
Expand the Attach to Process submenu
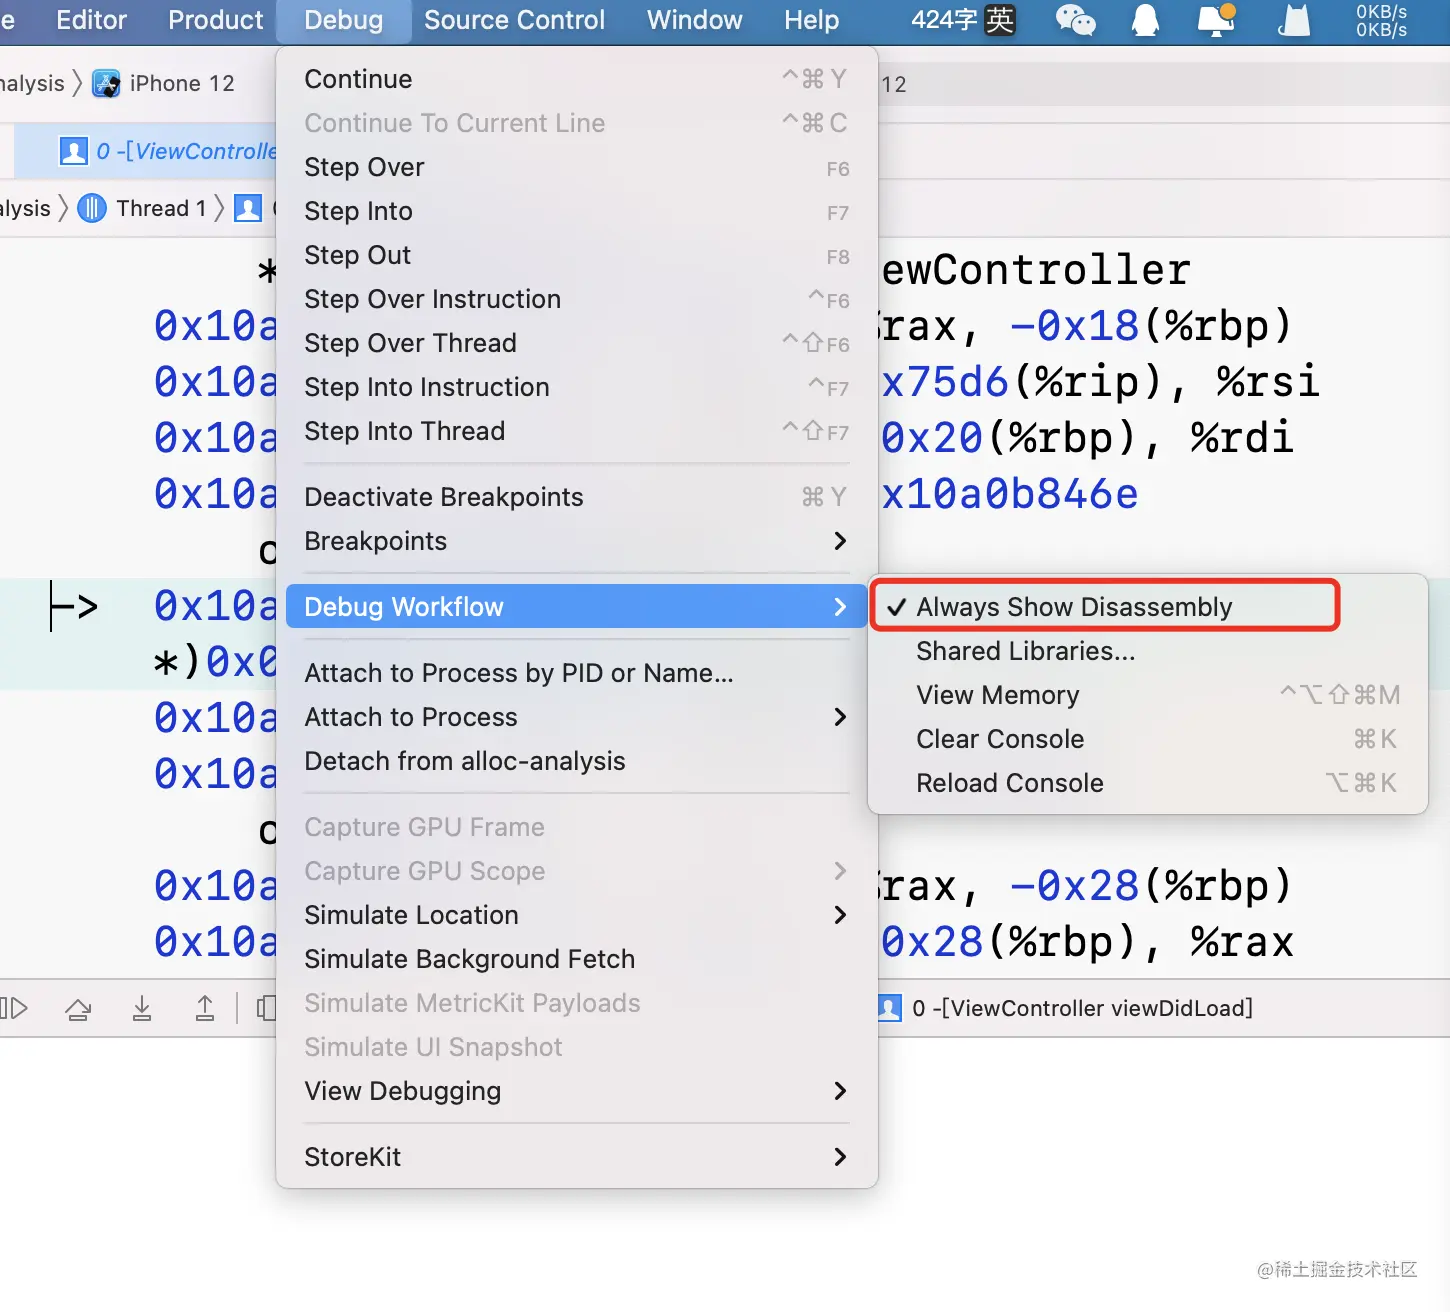(x=576, y=717)
